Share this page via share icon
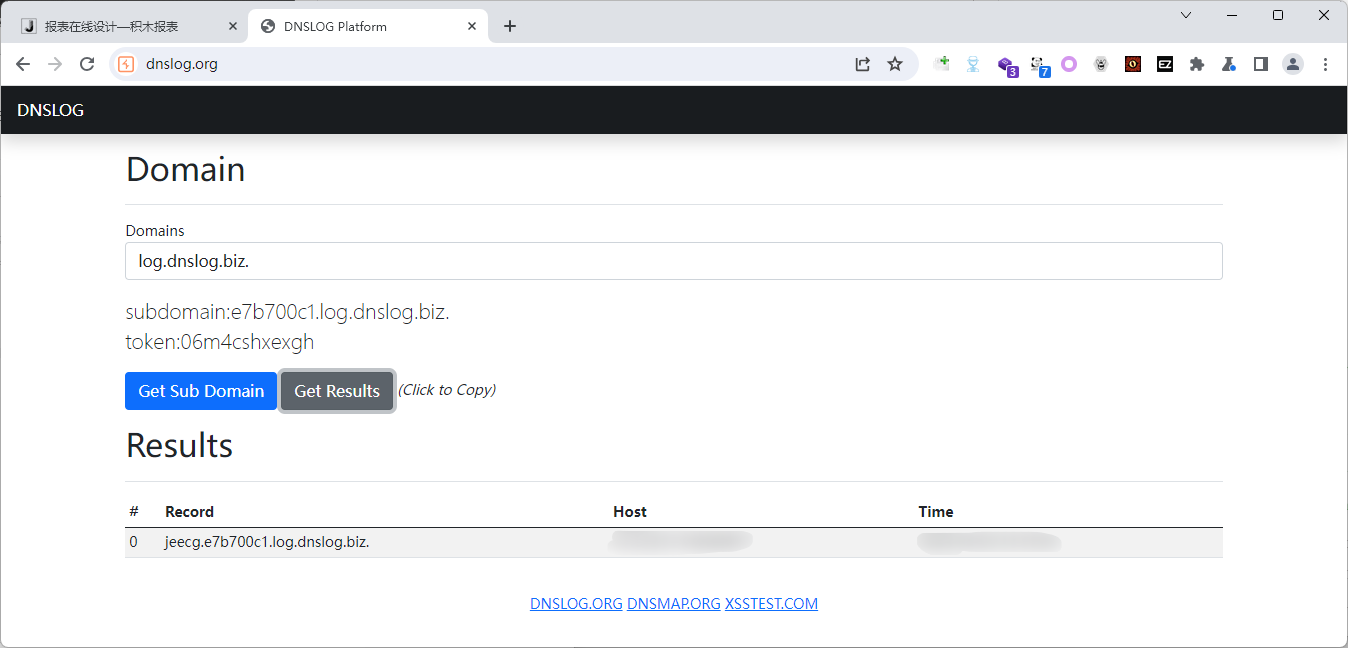This screenshot has width=1348, height=648. tap(862, 64)
